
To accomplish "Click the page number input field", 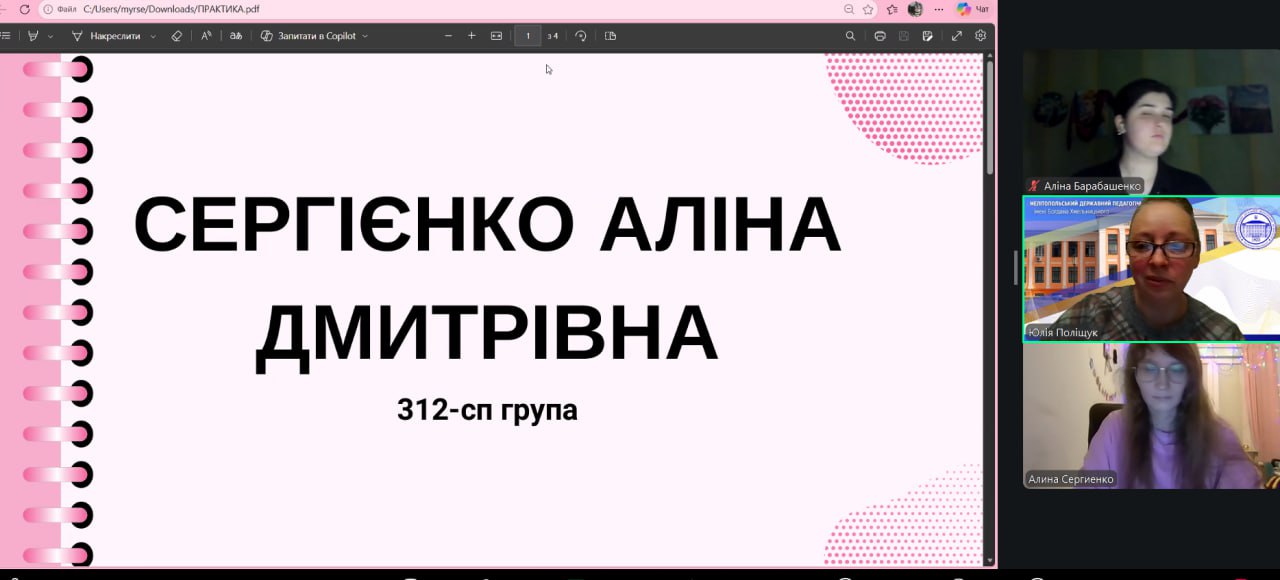I will pos(528,36).
